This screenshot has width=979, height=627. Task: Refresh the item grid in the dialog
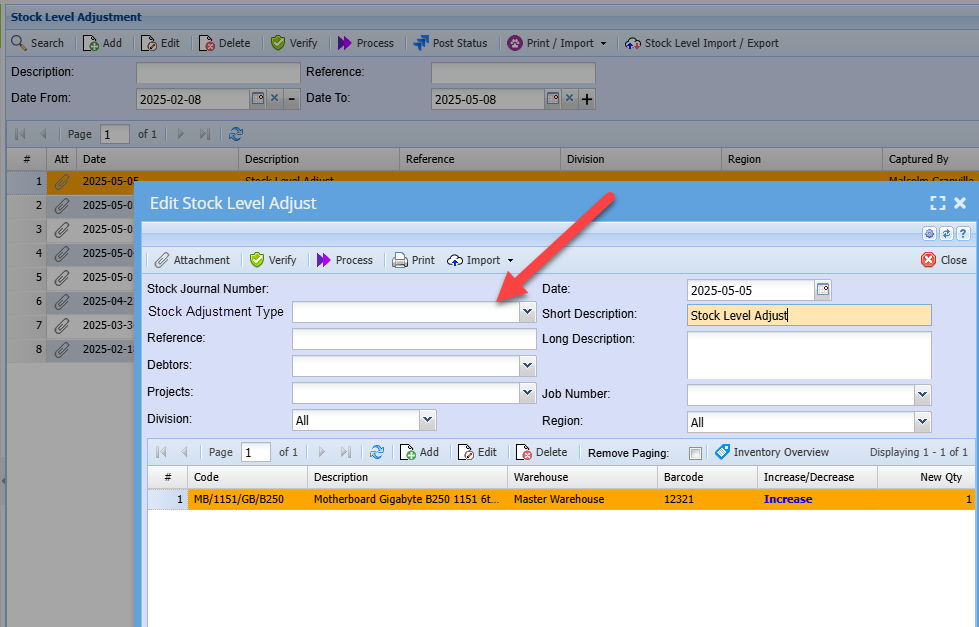pyautogui.click(x=377, y=452)
